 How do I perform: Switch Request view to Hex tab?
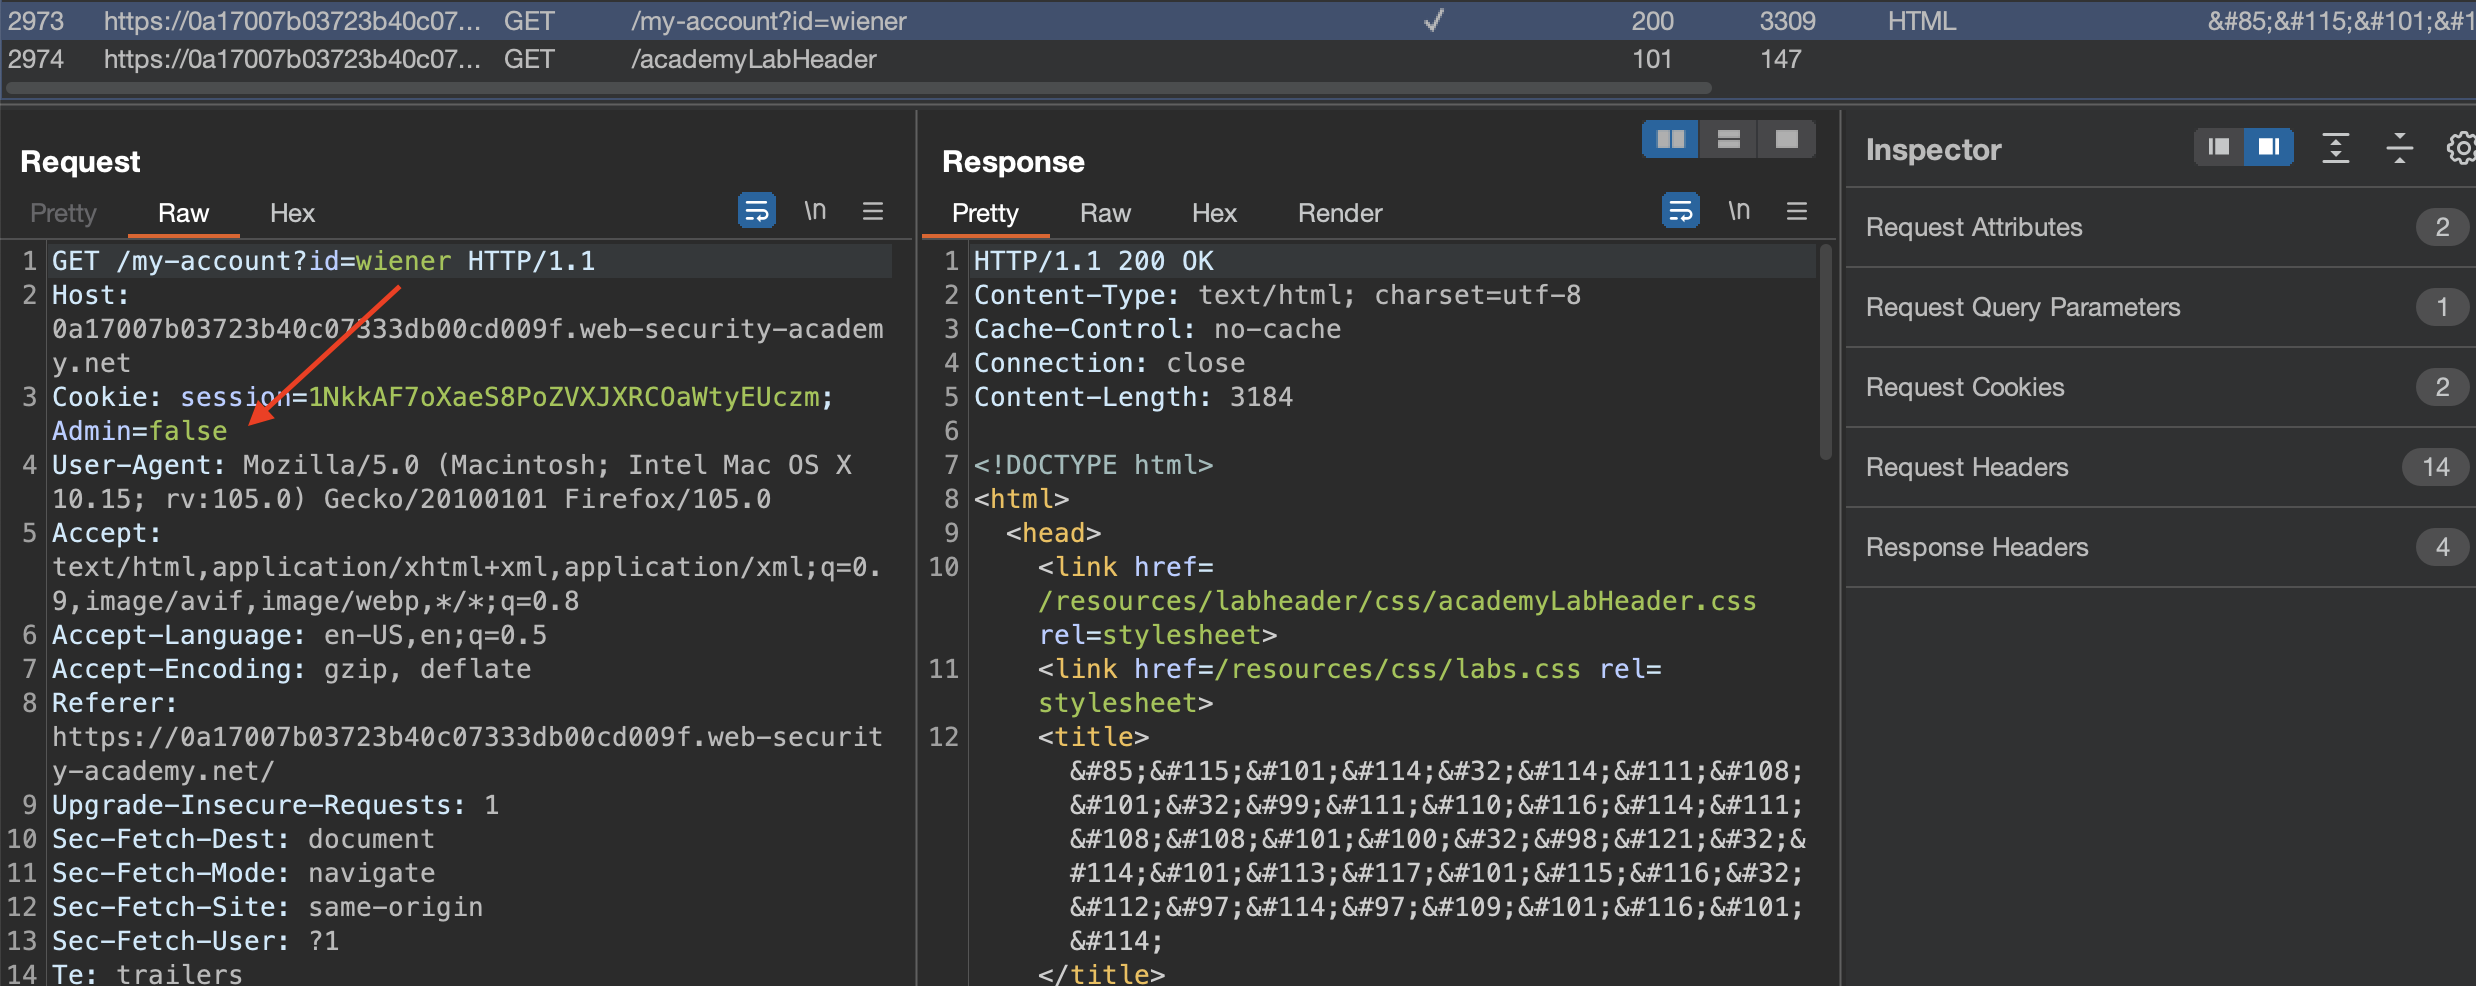pyautogui.click(x=292, y=213)
